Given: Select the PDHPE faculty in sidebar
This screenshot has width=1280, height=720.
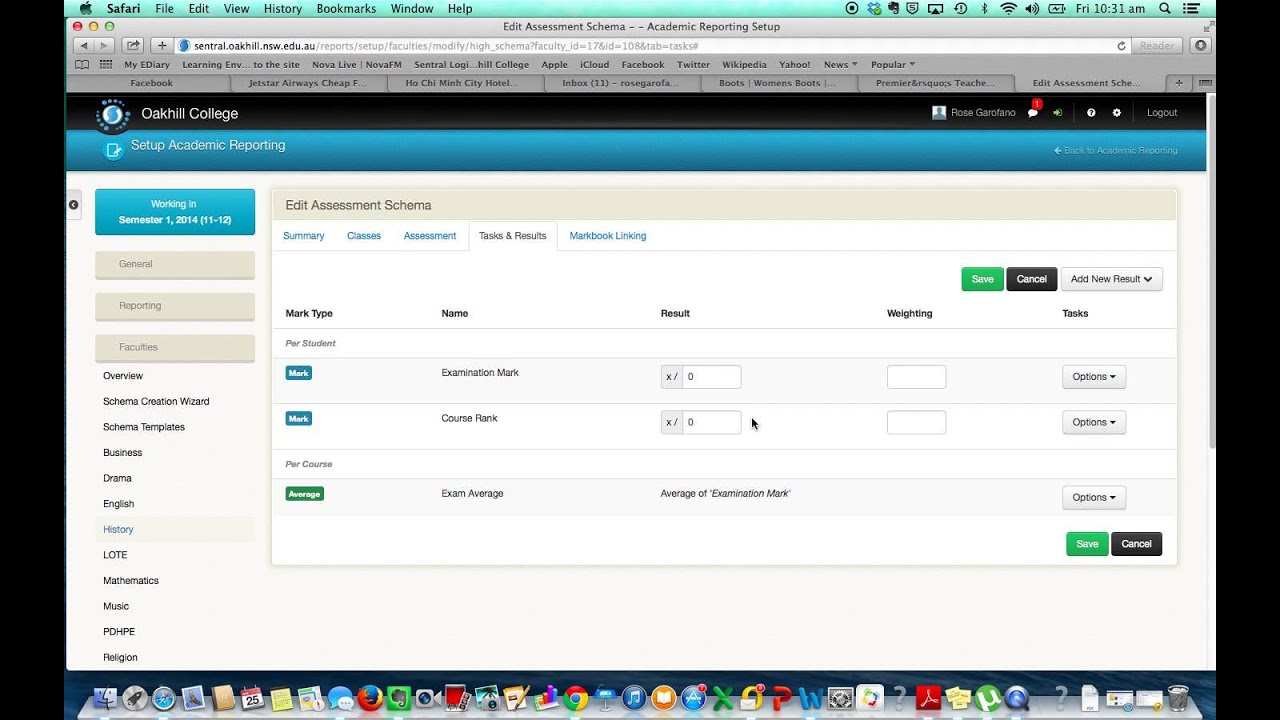Looking at the screenshot, I should (119, 632).
